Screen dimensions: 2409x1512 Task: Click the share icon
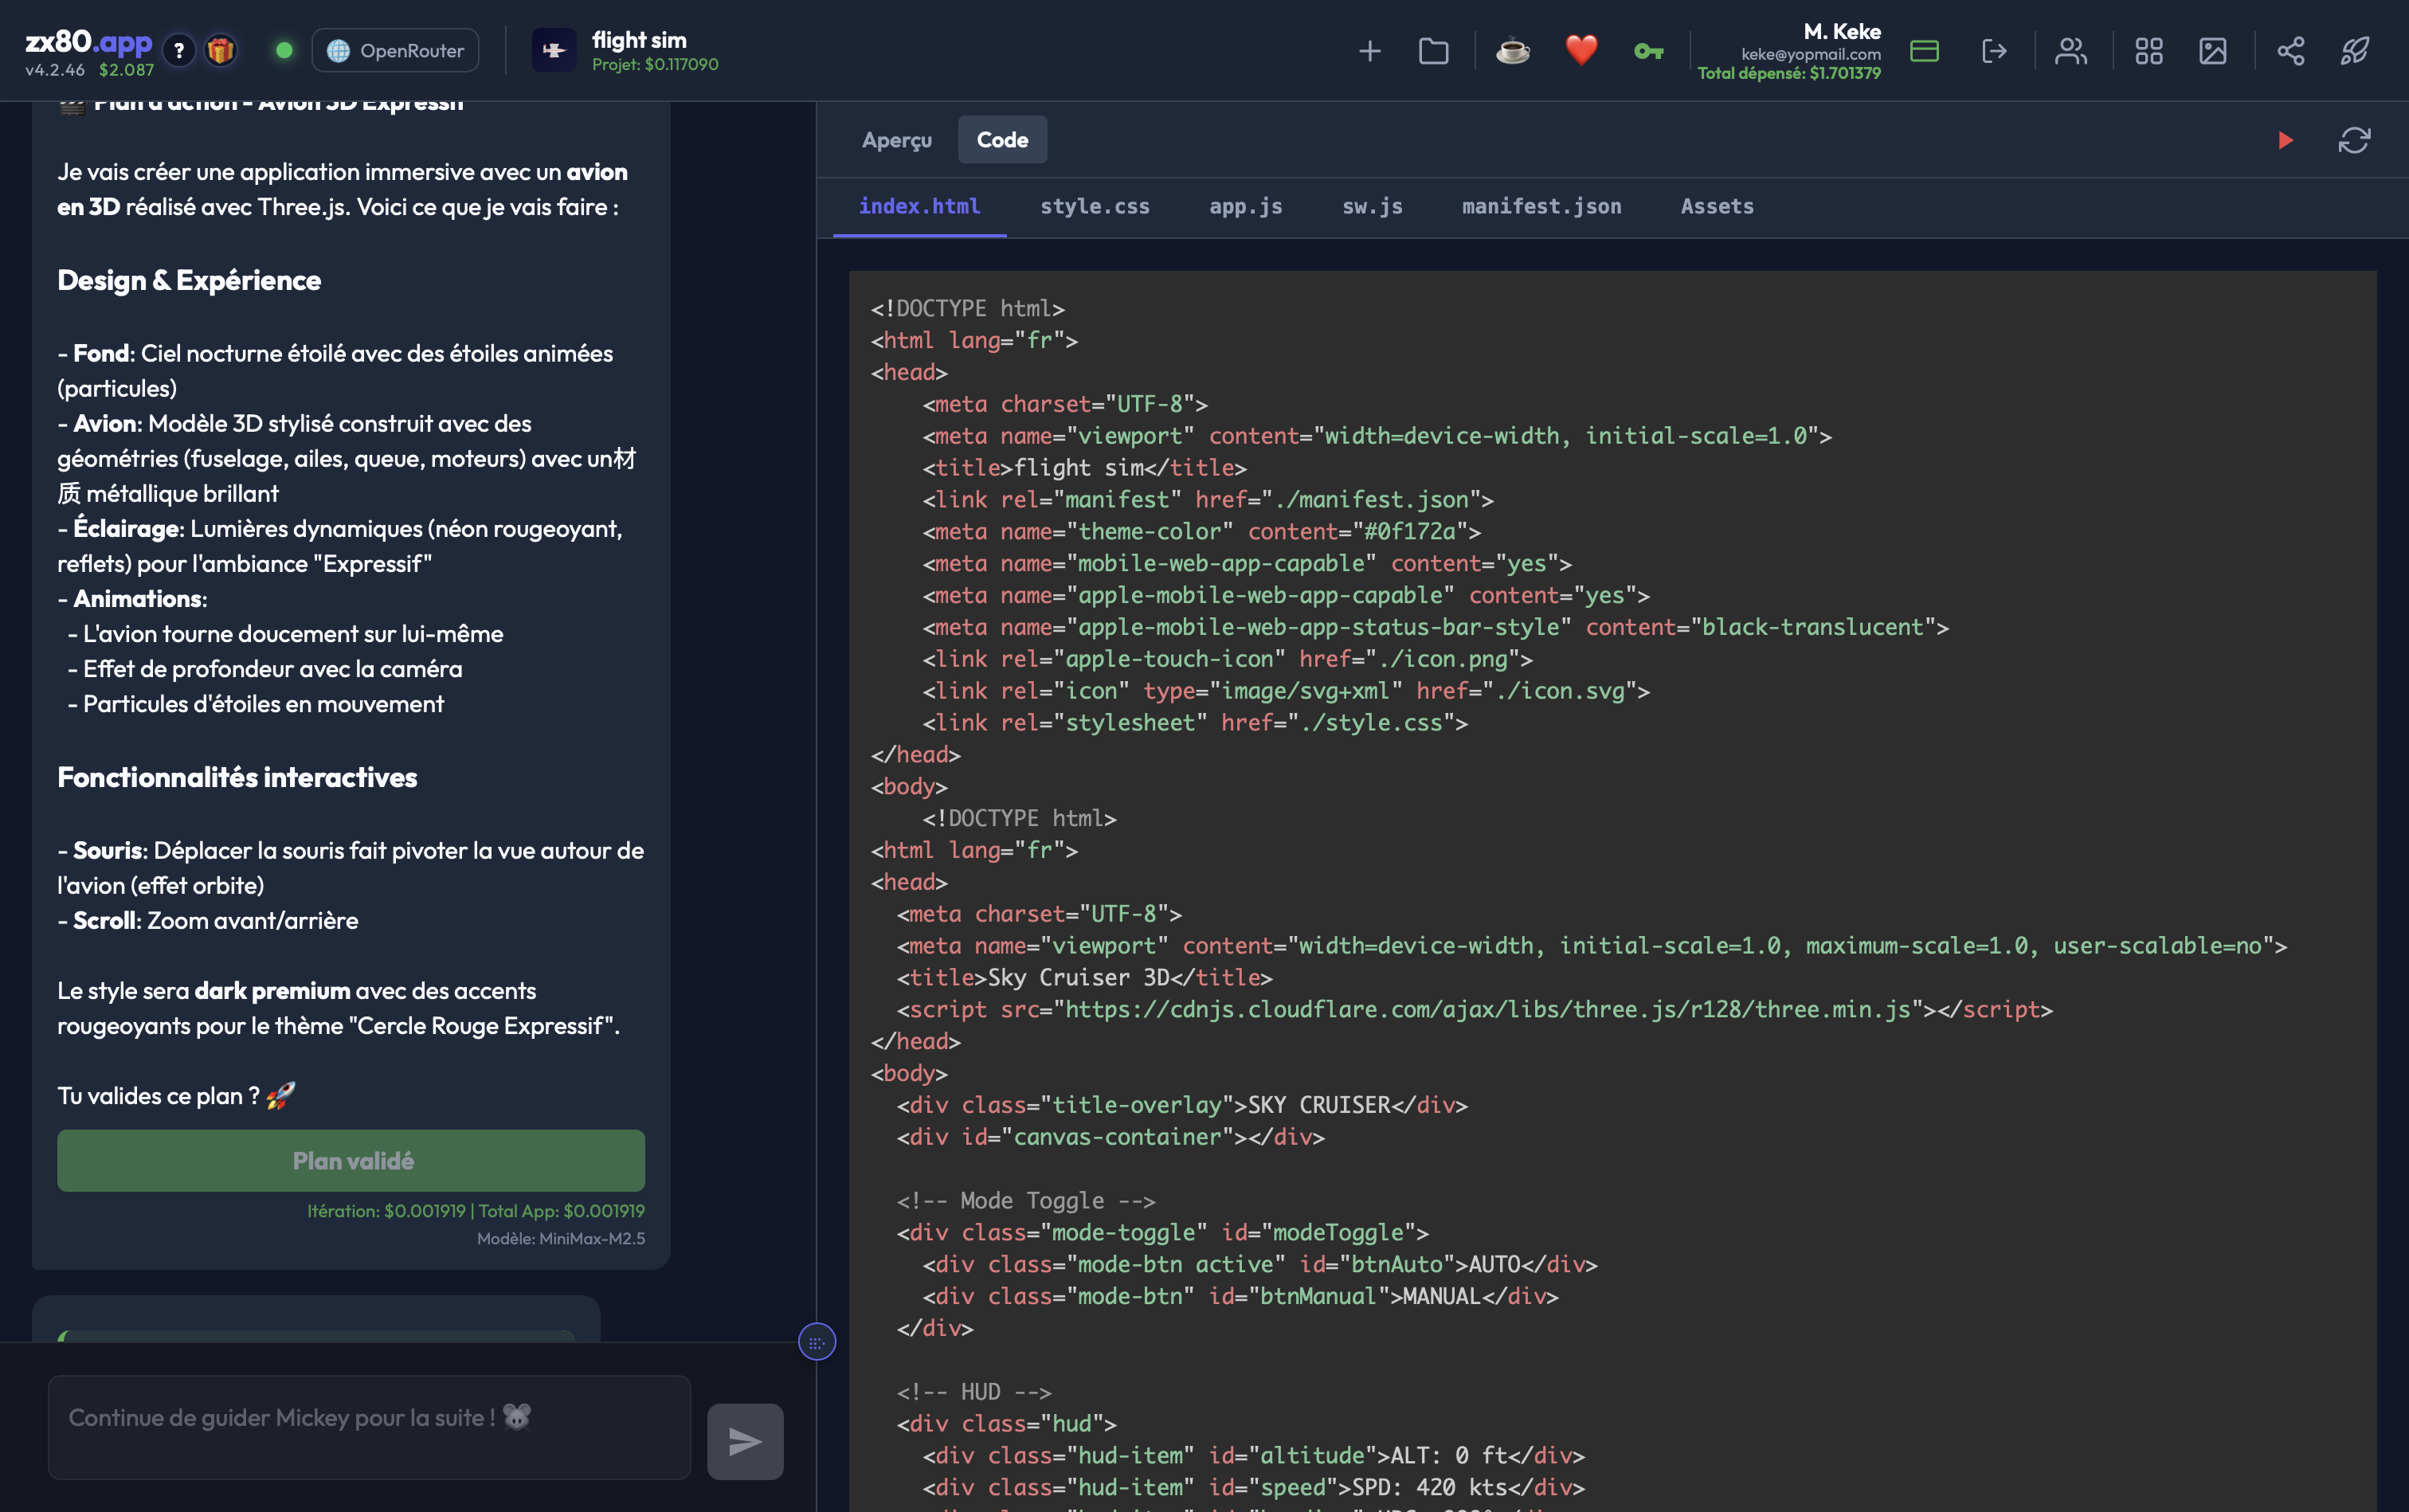2291,50
